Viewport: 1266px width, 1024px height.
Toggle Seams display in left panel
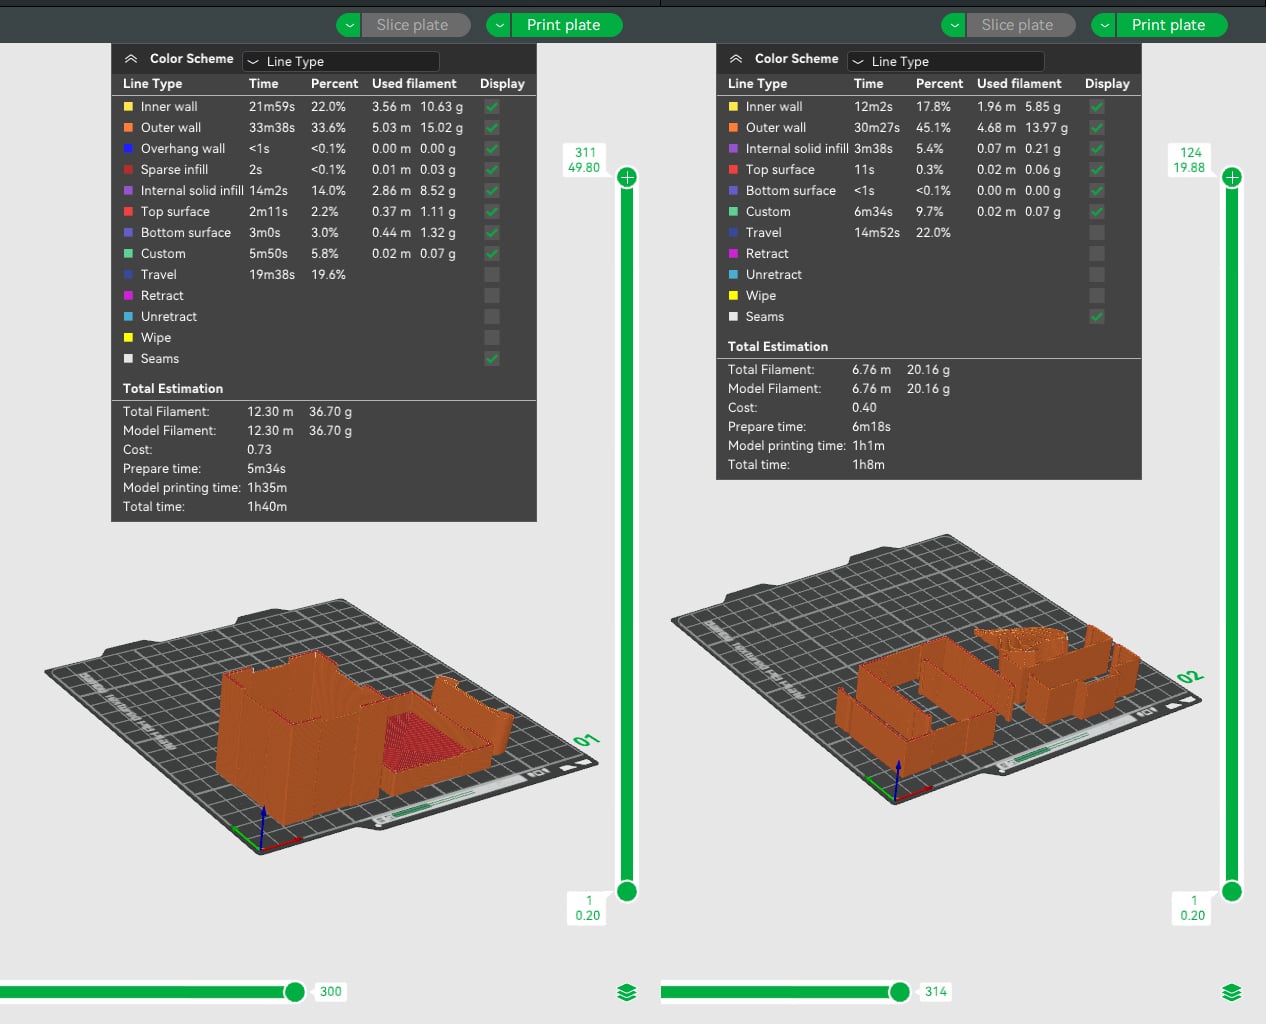coord(492,359)
